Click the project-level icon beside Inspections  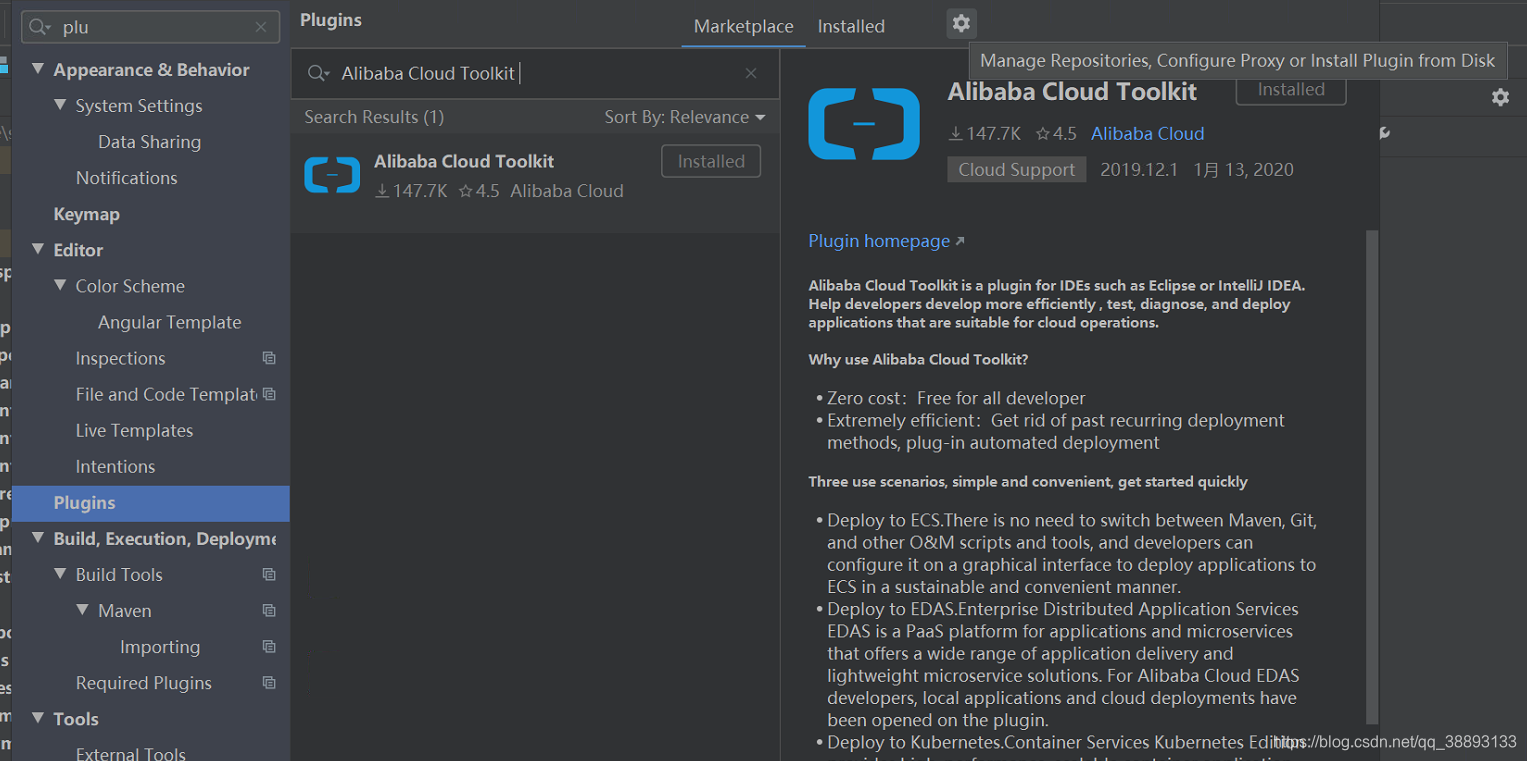pos(269,358)
